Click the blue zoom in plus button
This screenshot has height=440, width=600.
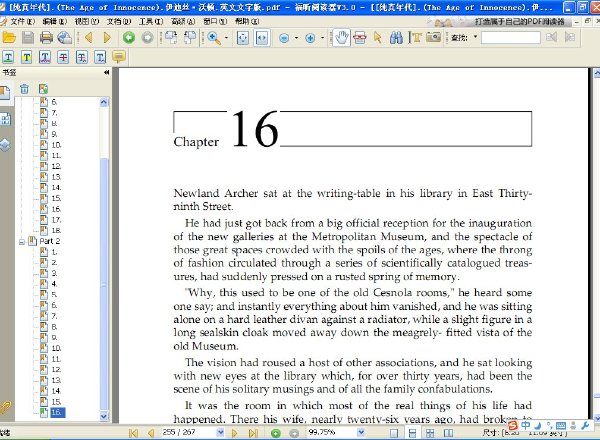(310, 38)
